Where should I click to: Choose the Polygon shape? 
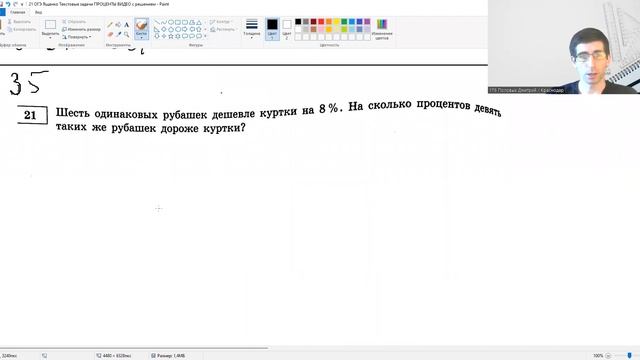pyautogui.click(x=192, y=22)
